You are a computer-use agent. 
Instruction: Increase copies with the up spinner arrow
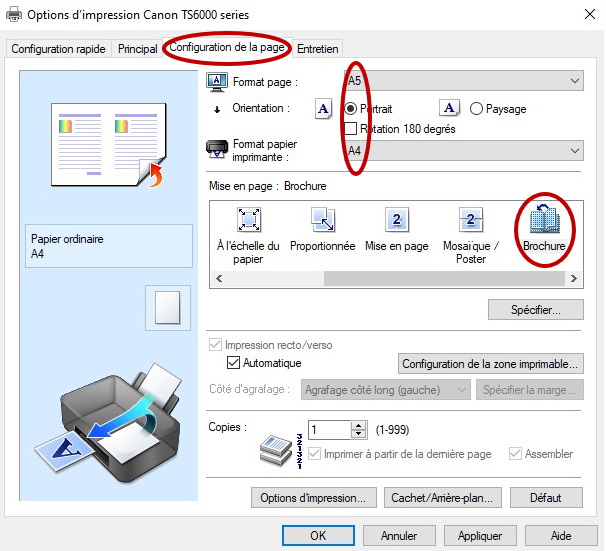(x=359, y=425)
